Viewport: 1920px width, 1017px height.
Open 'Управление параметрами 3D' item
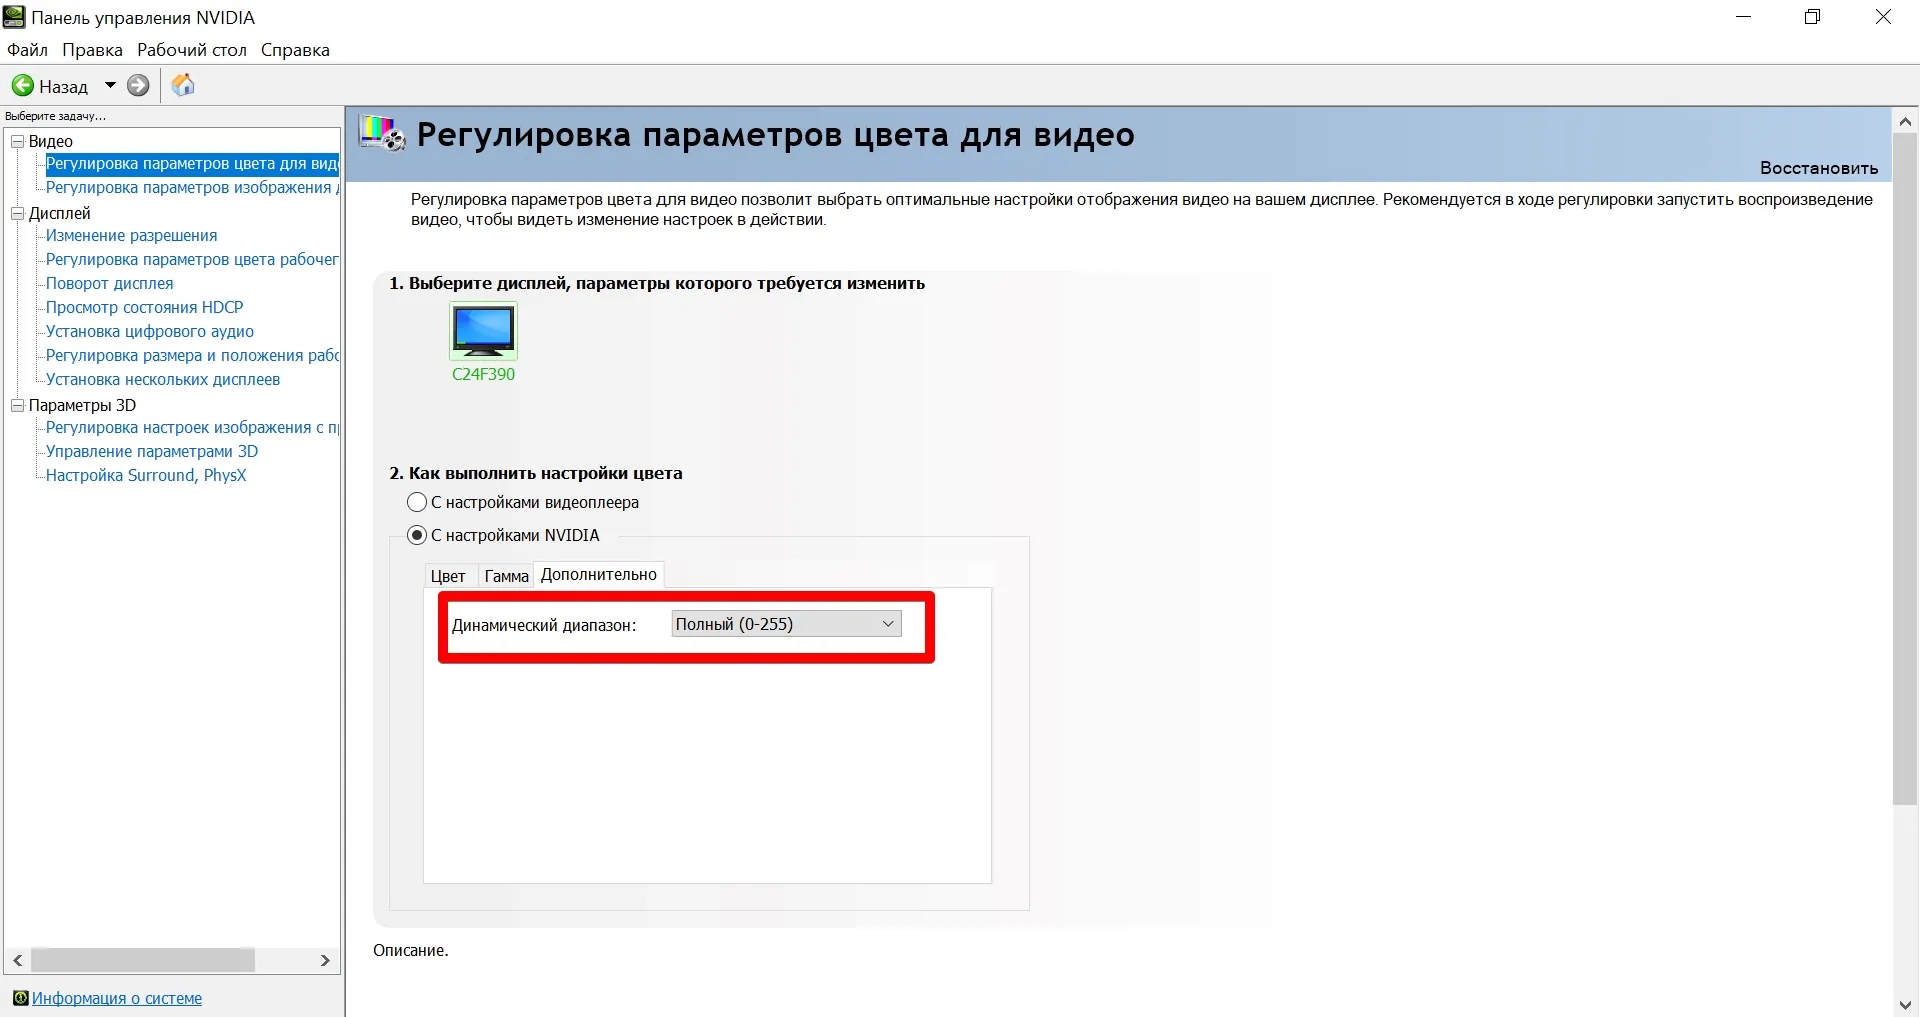[152, 452]
